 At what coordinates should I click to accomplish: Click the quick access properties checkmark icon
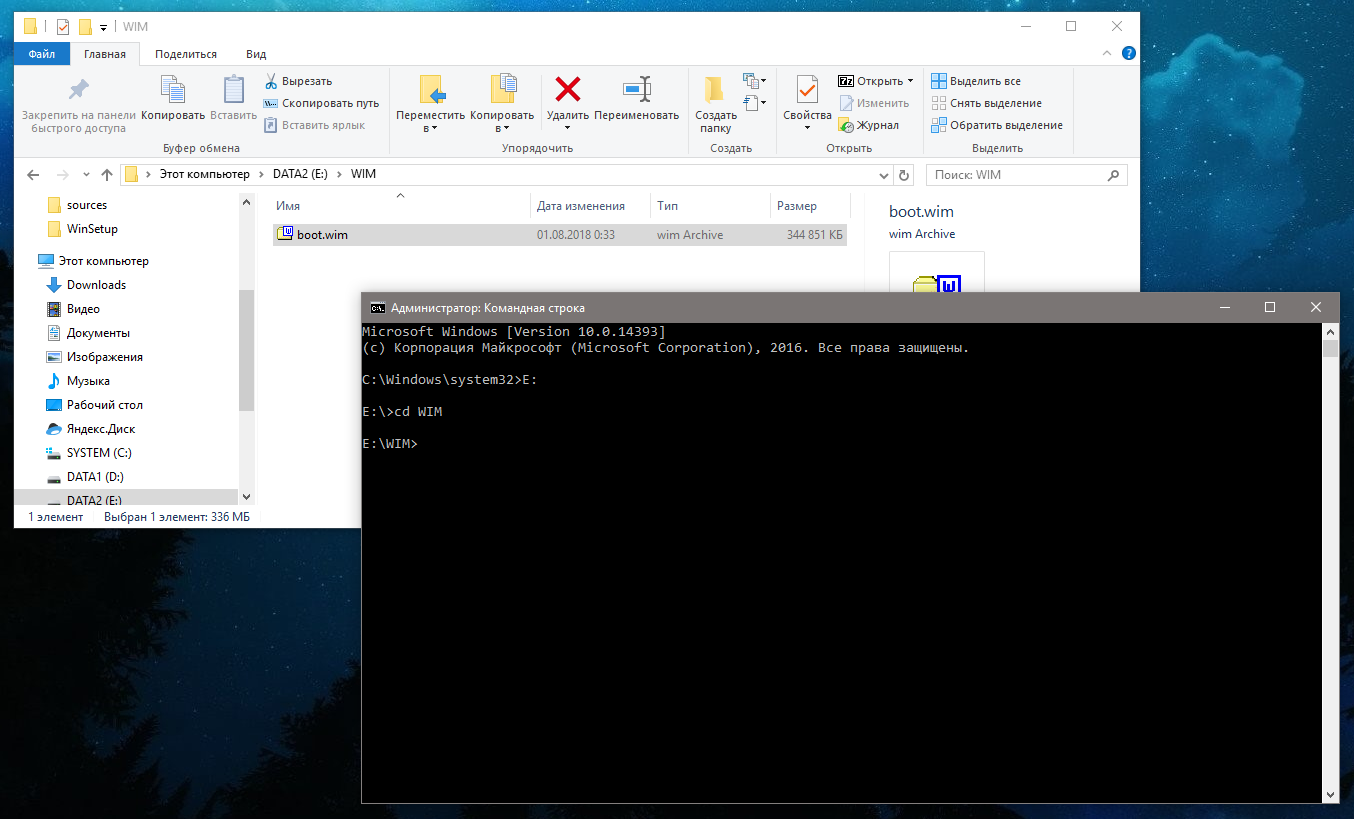click(x=62, y=27)
